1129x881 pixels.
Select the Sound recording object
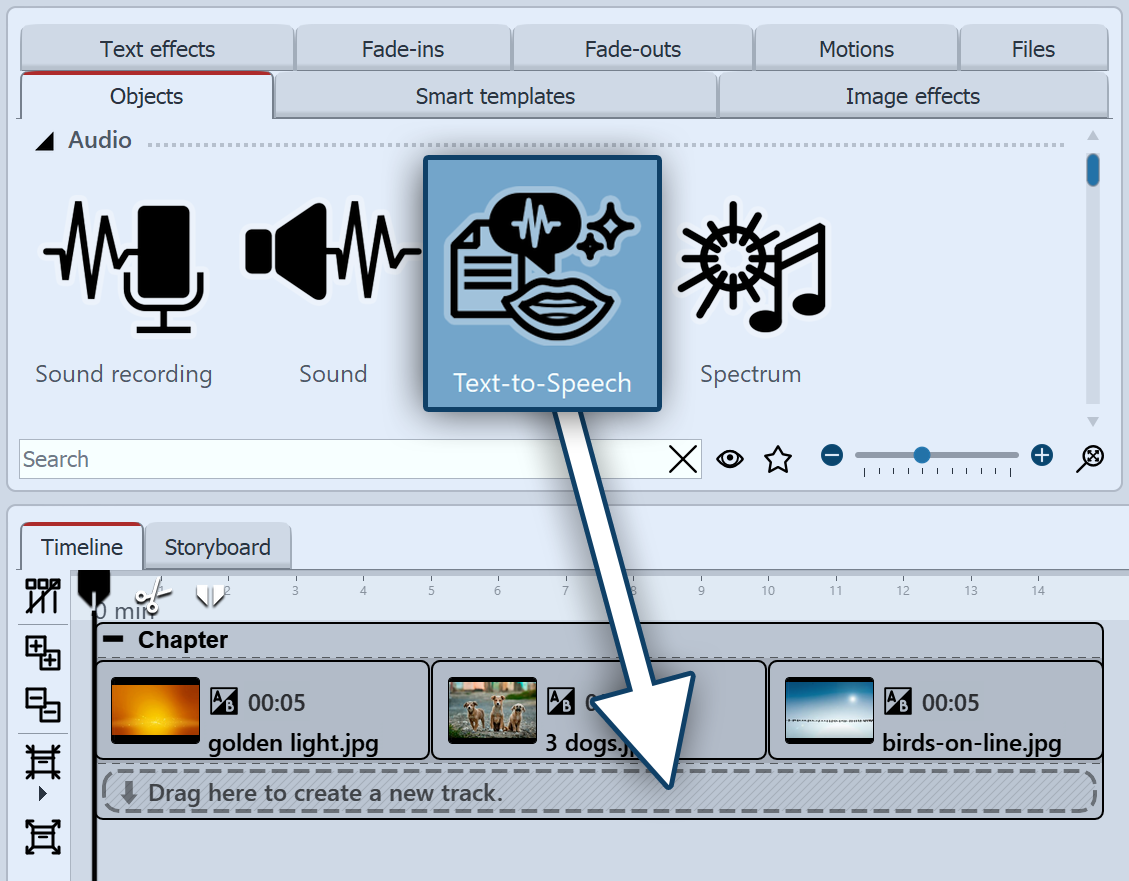(123, 269)
